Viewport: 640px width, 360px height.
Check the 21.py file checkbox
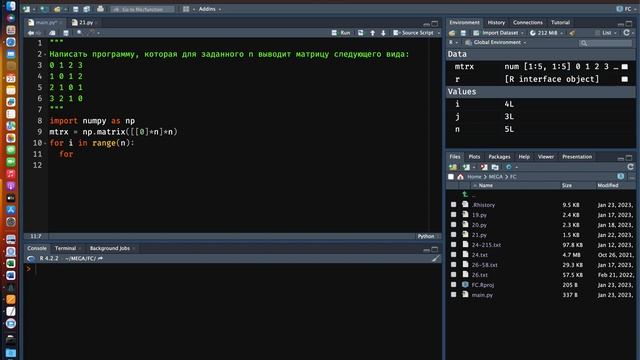(453, 235)
